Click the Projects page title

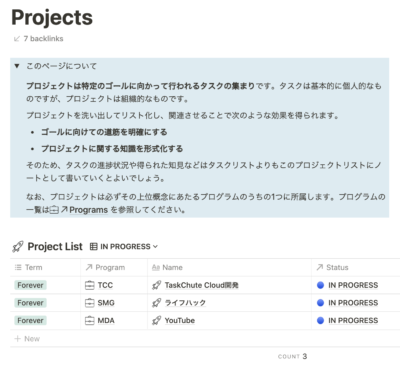tap(52, 18)
